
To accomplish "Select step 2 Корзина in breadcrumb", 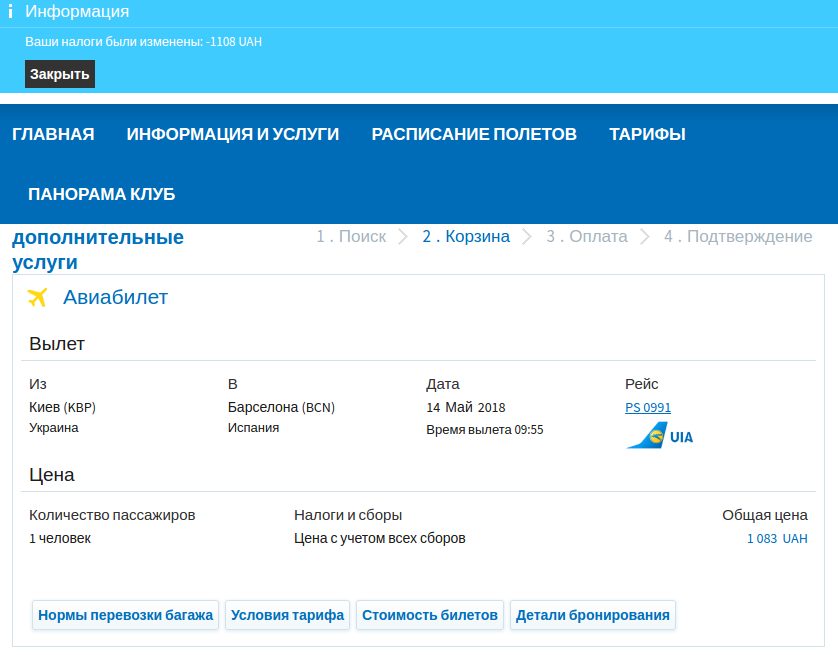I will (x=466, y=237).
